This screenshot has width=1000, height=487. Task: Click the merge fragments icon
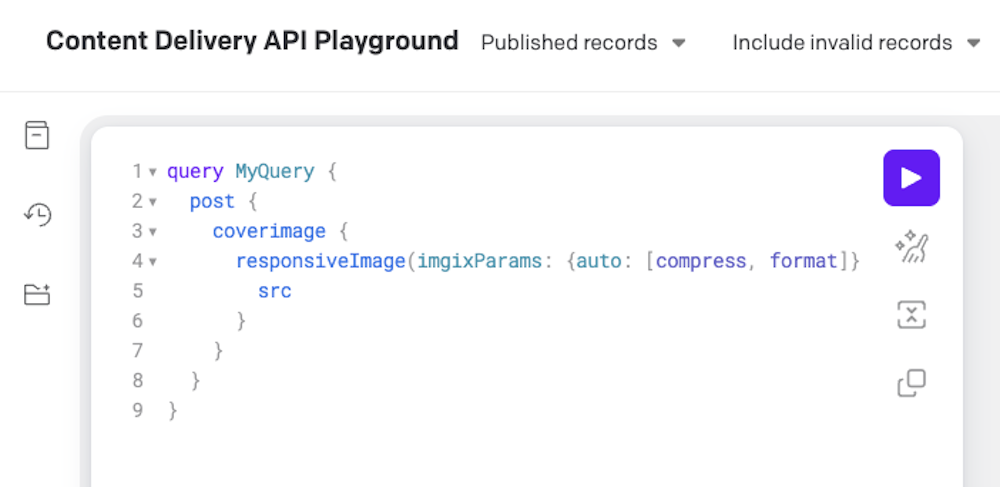point(911,315)
